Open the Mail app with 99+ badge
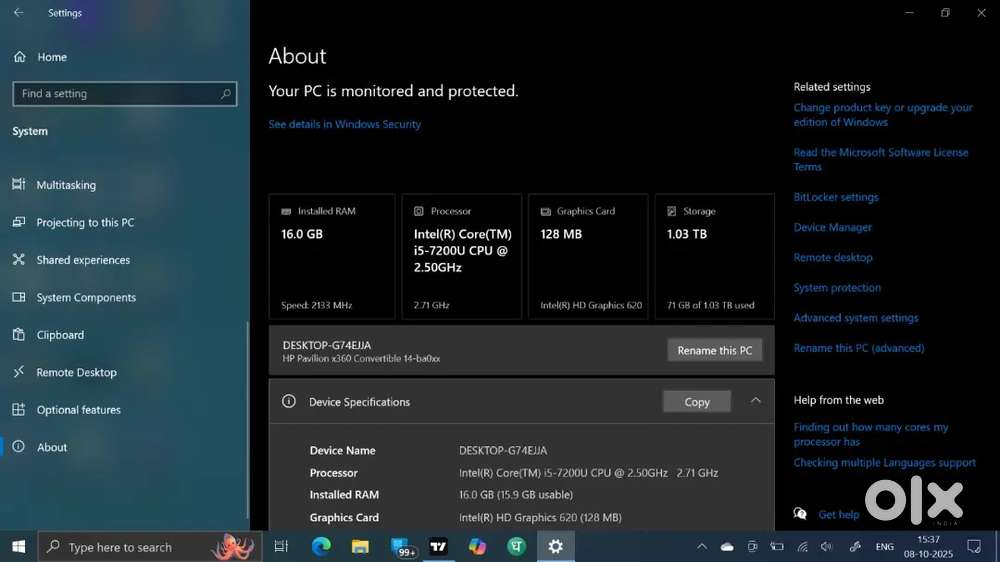Image resolution: width=1000 pixels, height=562 pixels. [x=402, y=547]
